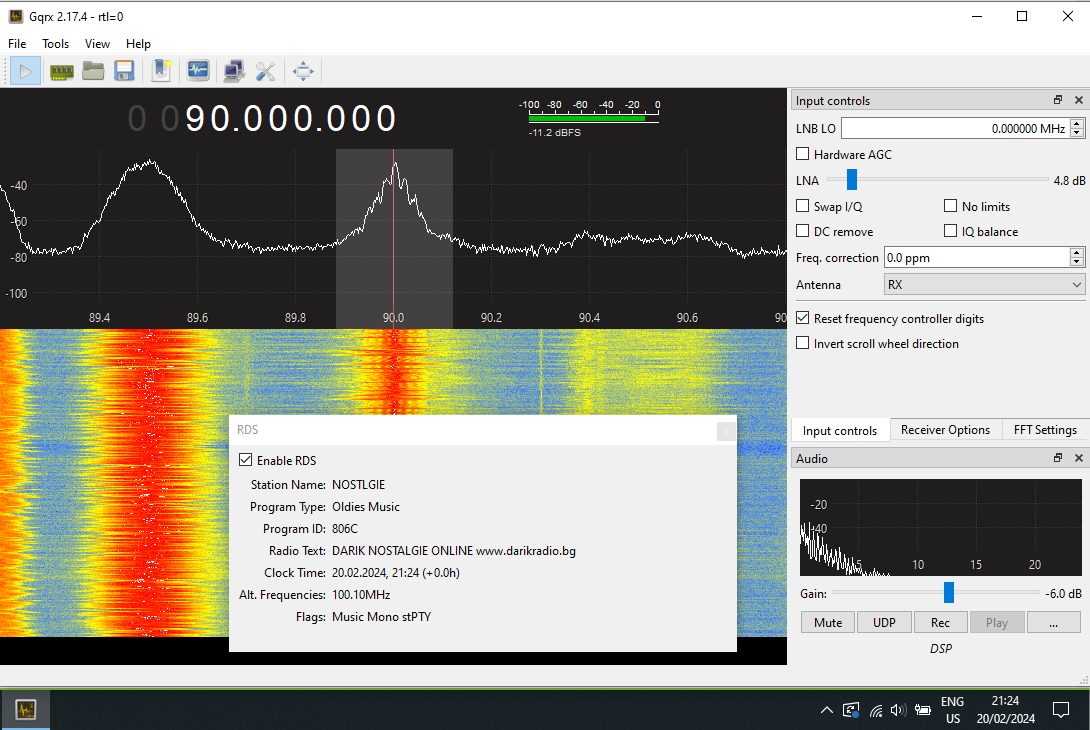
Task: Open the taskbar clock 21:24
Action: click(x=1005, y=710)
